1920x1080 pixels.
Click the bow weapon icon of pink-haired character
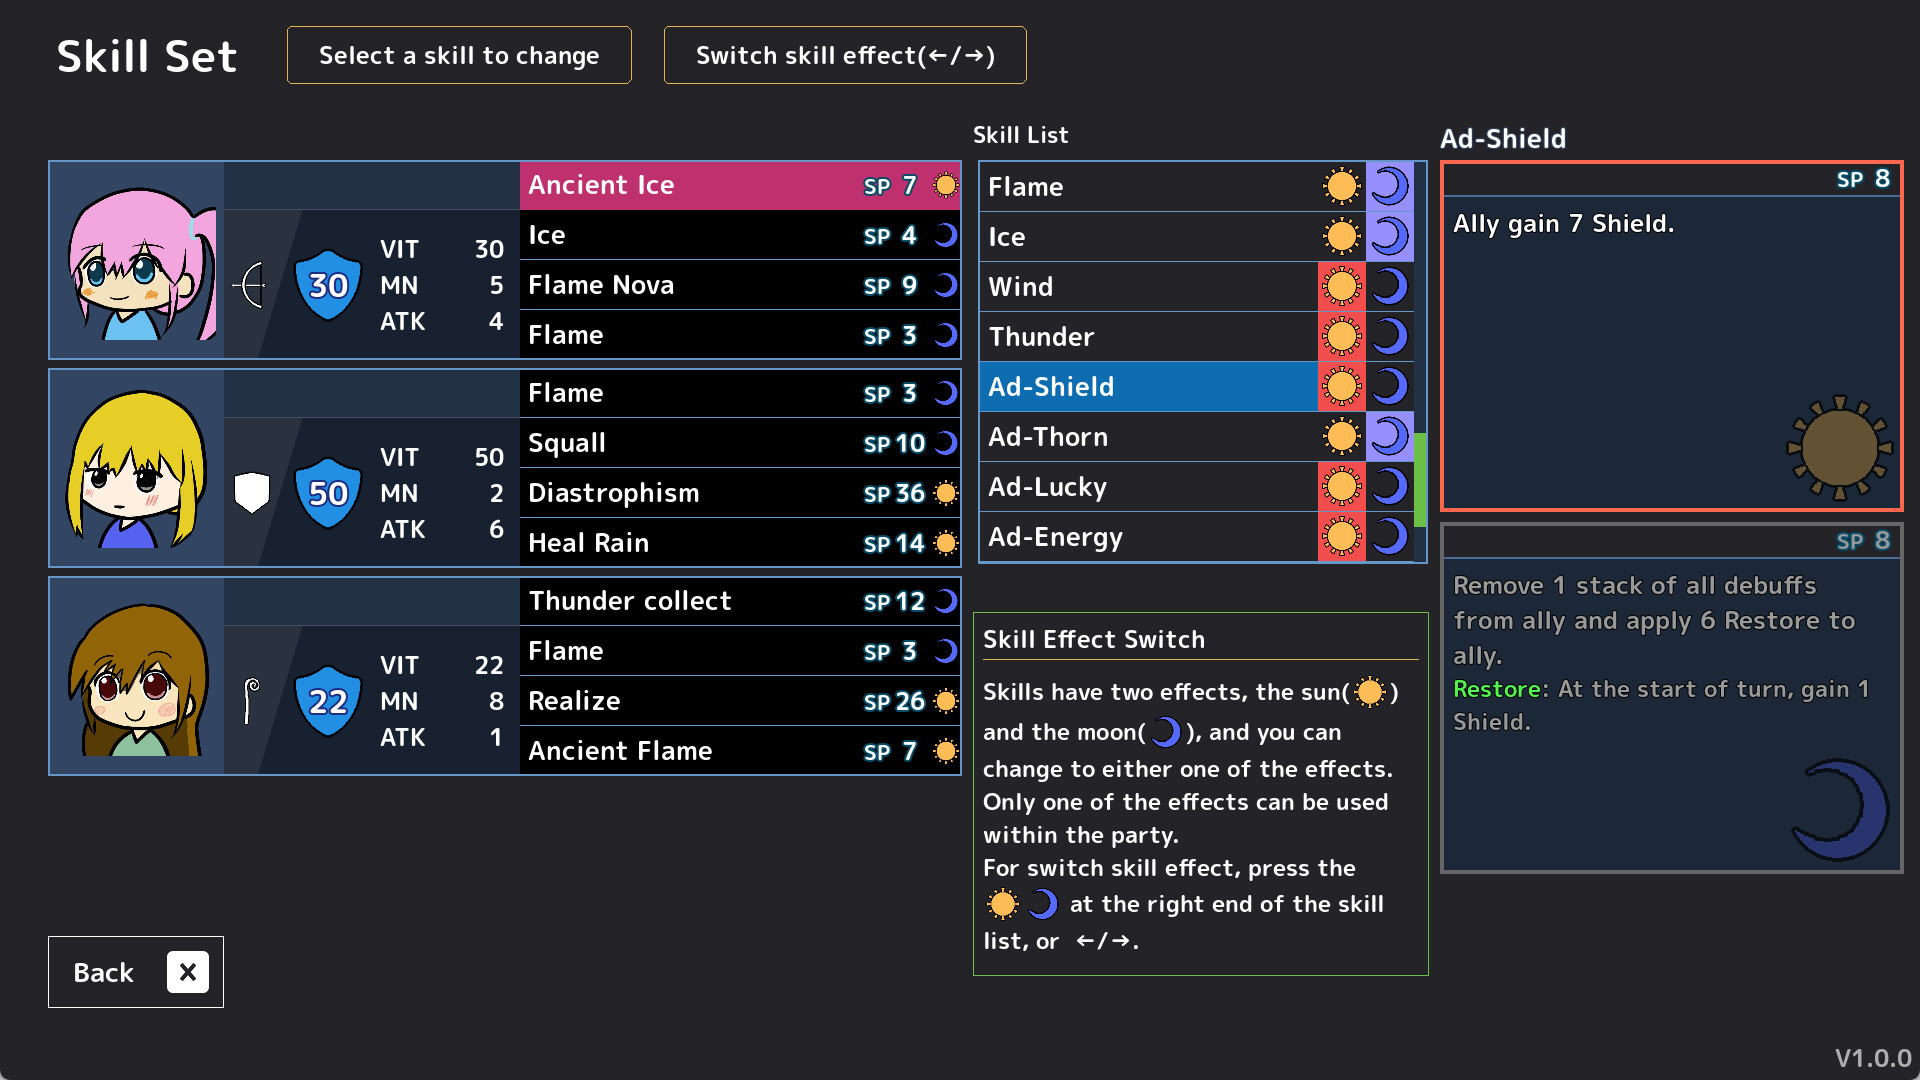click(x=250, y=285)
